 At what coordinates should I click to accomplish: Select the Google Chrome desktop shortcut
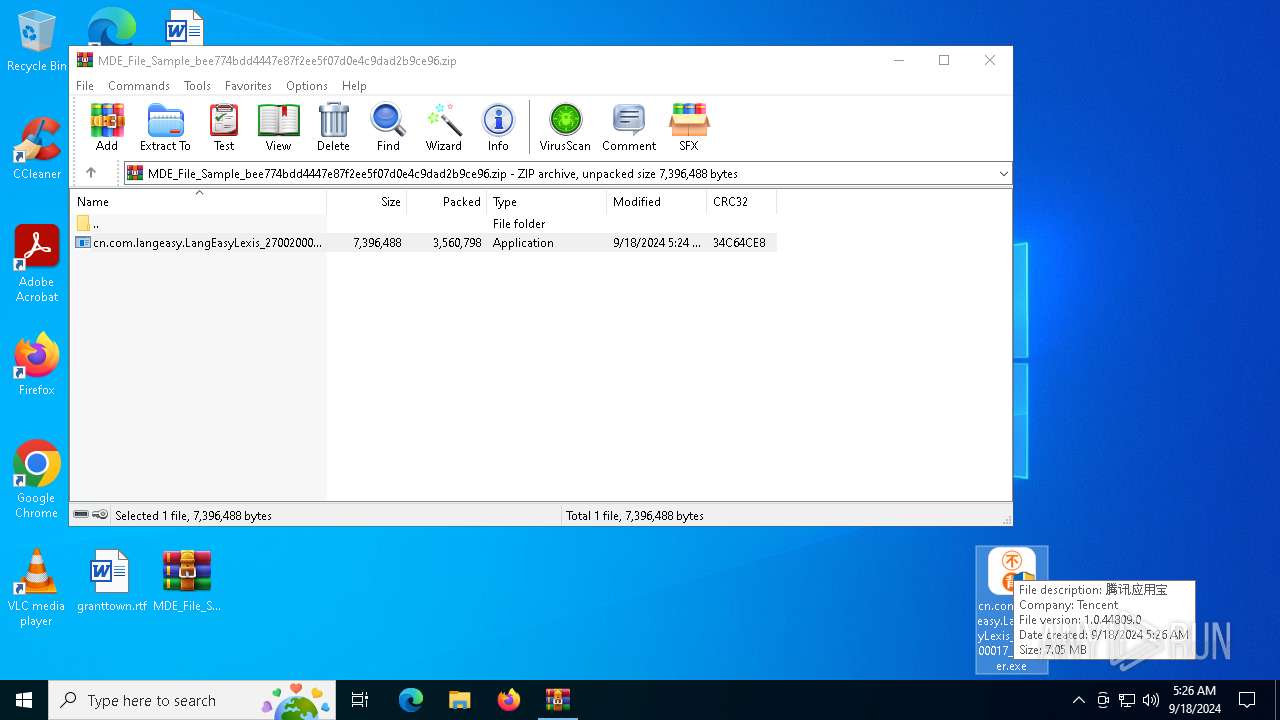(37, 479)
